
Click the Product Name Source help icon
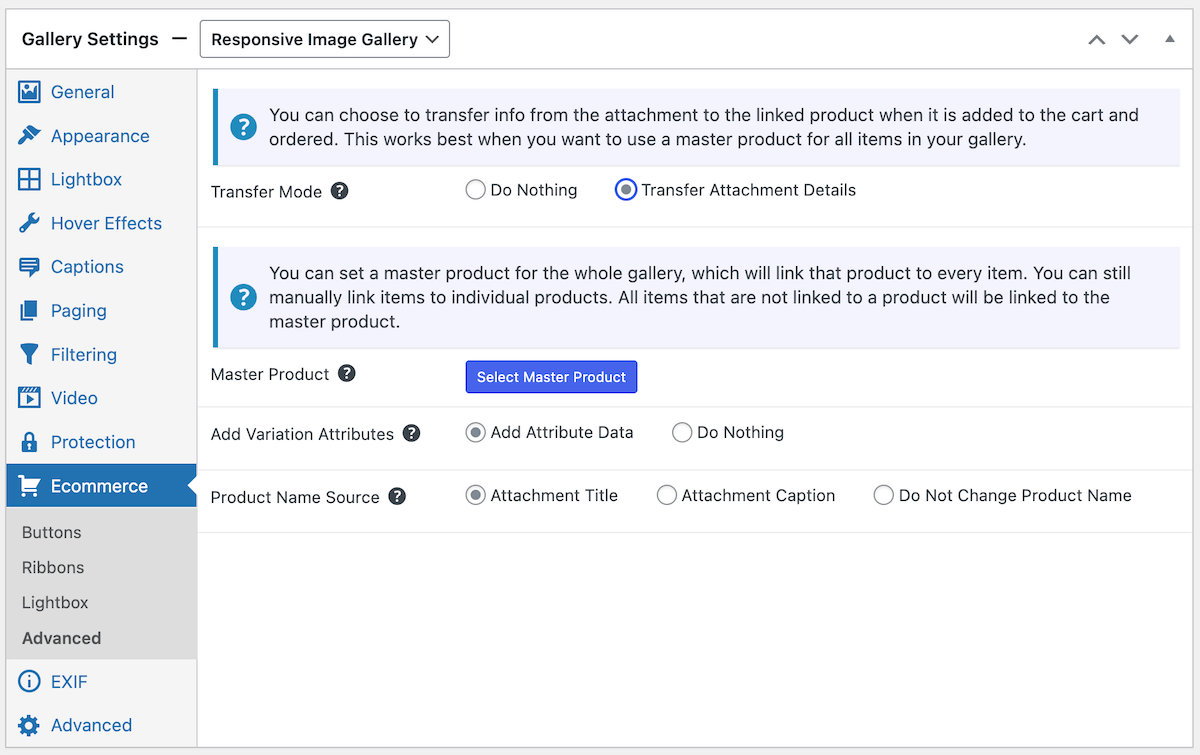397,496
